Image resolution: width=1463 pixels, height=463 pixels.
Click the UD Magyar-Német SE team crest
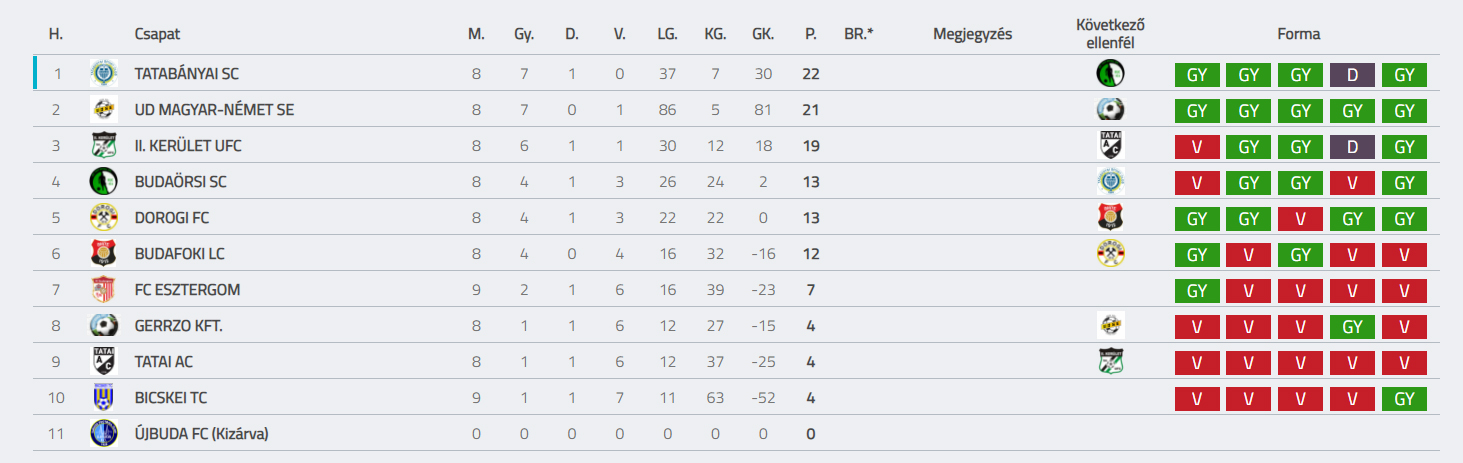coord(103,109)
